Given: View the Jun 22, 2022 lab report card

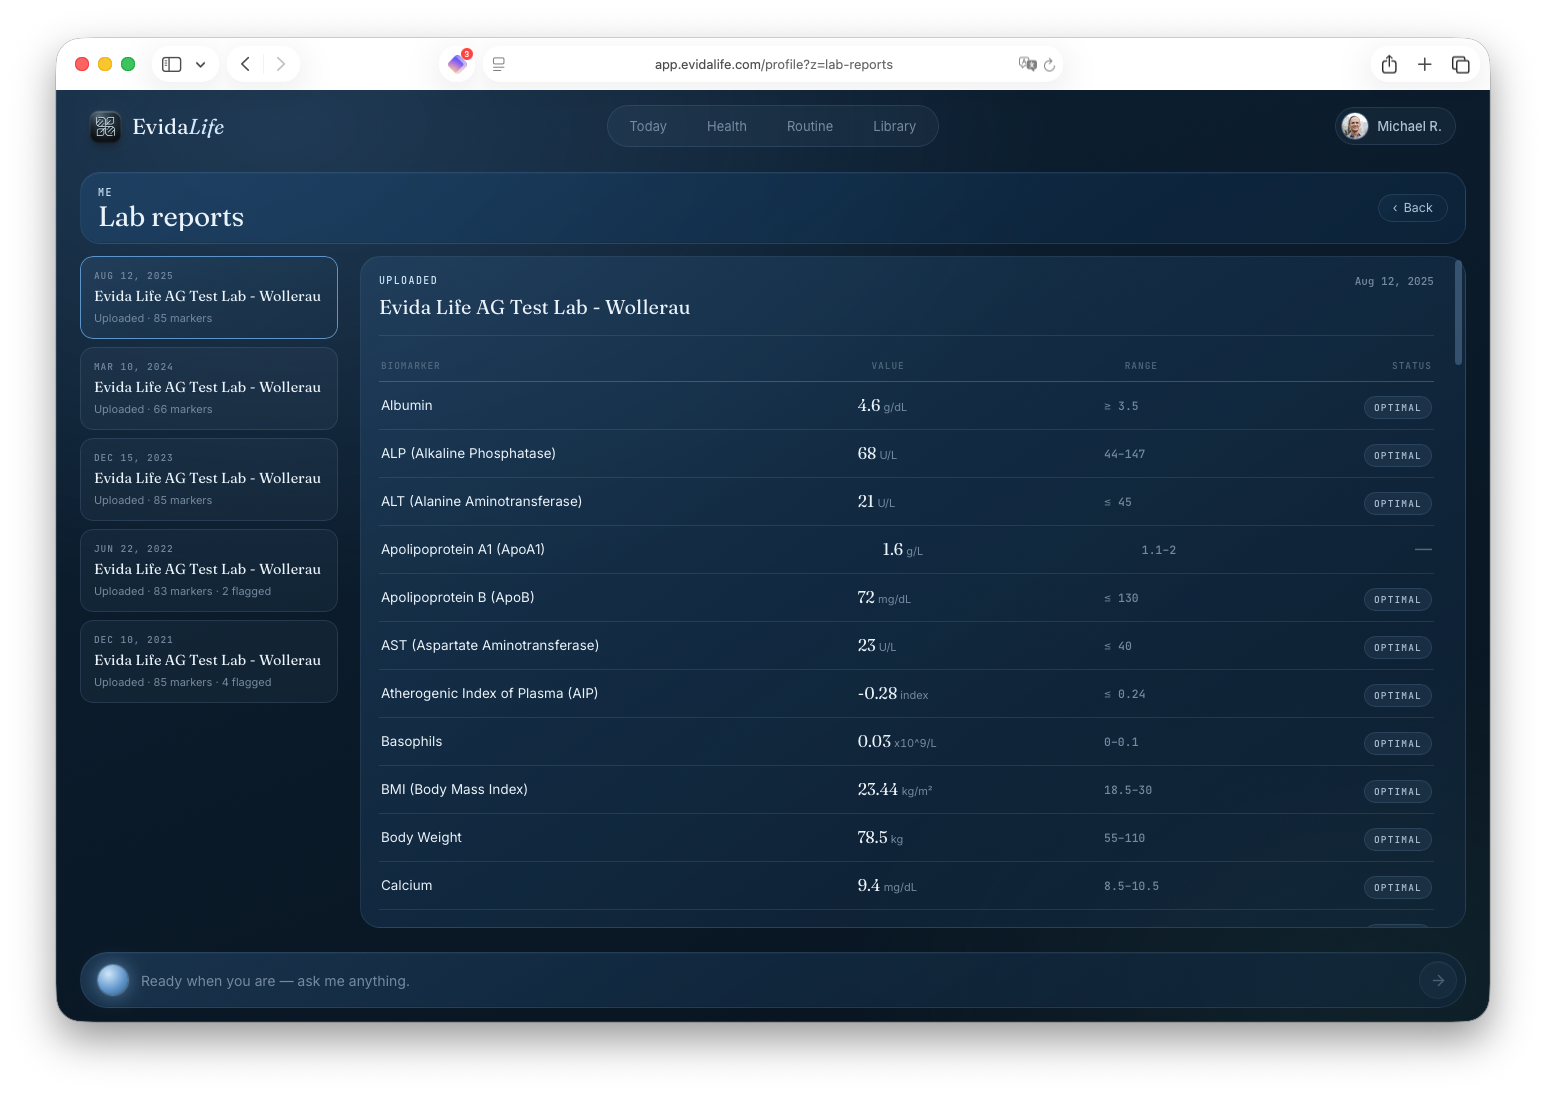Looking at the screenshot, I should (x=209, y=570).
